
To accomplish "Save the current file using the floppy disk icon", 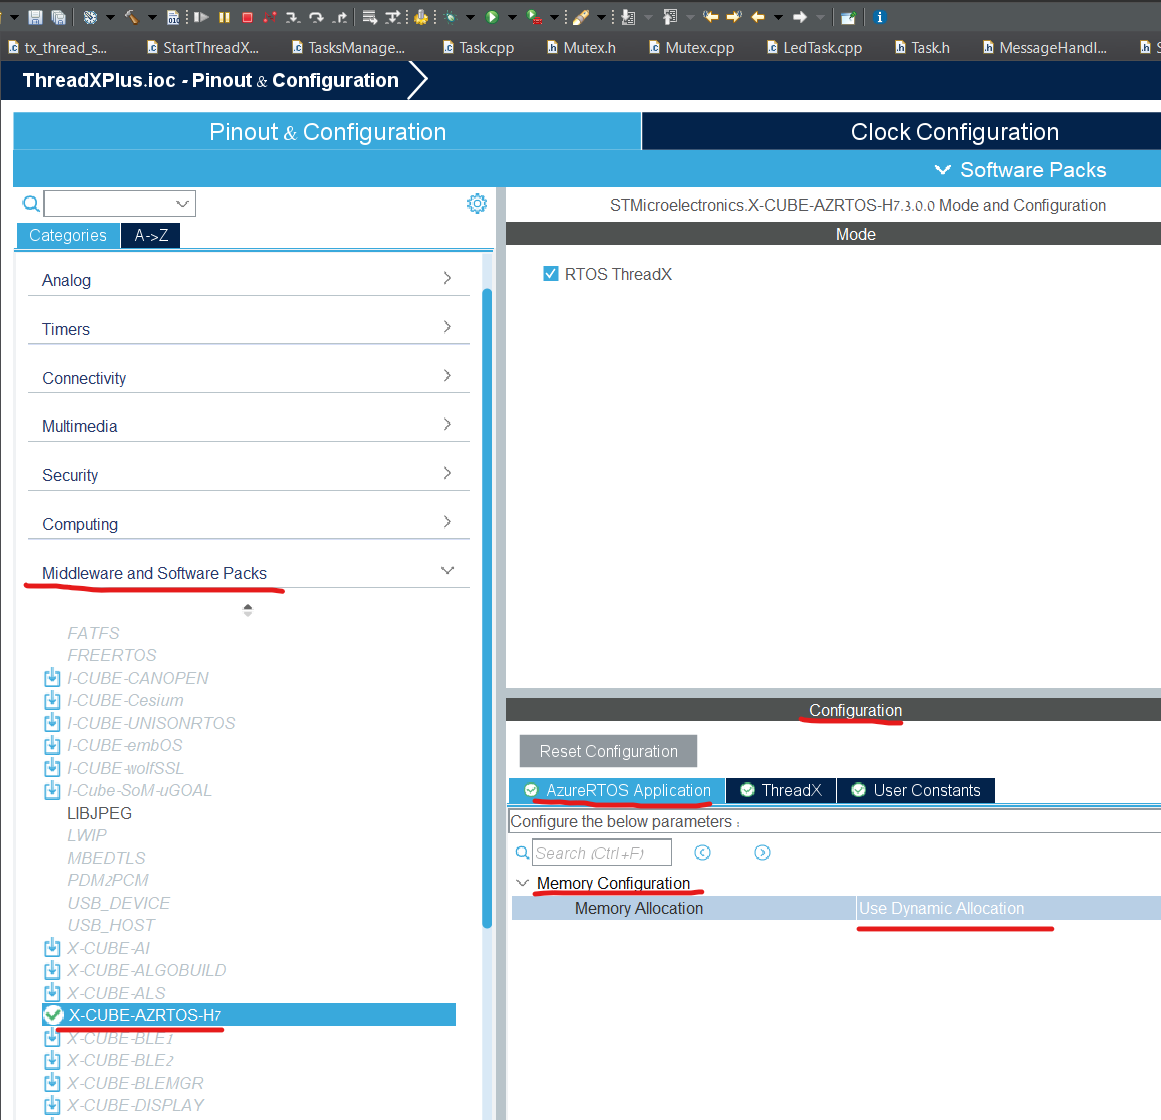I will coord(34,17).
